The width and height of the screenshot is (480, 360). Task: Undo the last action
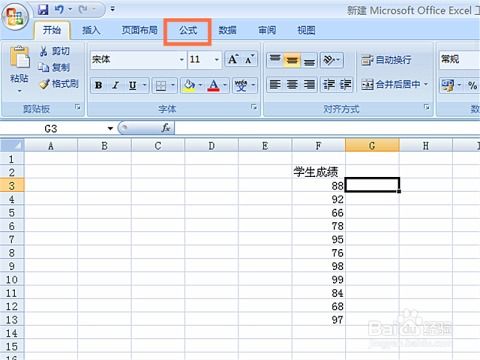[x=59, y=9]
